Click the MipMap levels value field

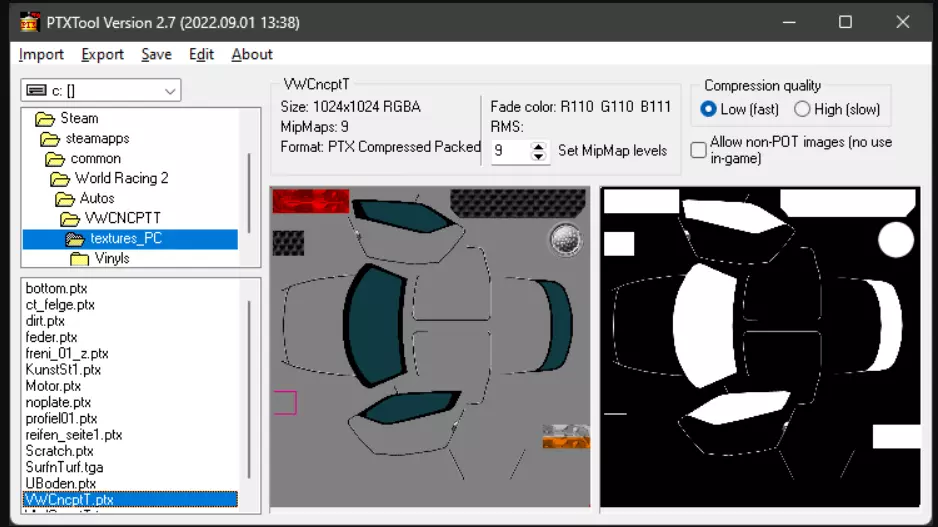pos(511,151)
